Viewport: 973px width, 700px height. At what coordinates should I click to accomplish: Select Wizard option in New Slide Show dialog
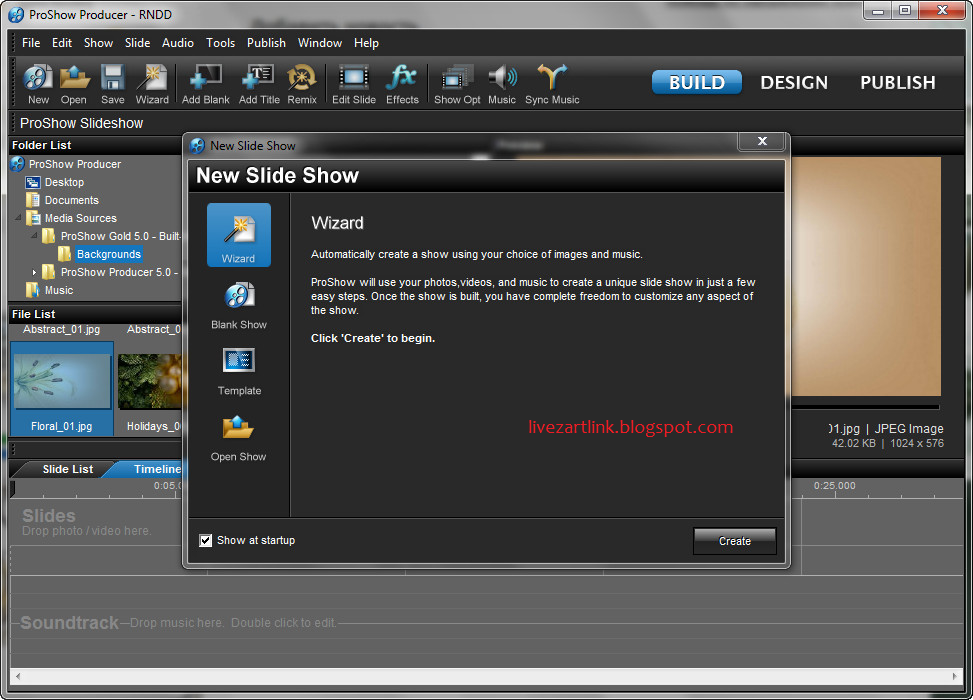(x=239, y=235)
